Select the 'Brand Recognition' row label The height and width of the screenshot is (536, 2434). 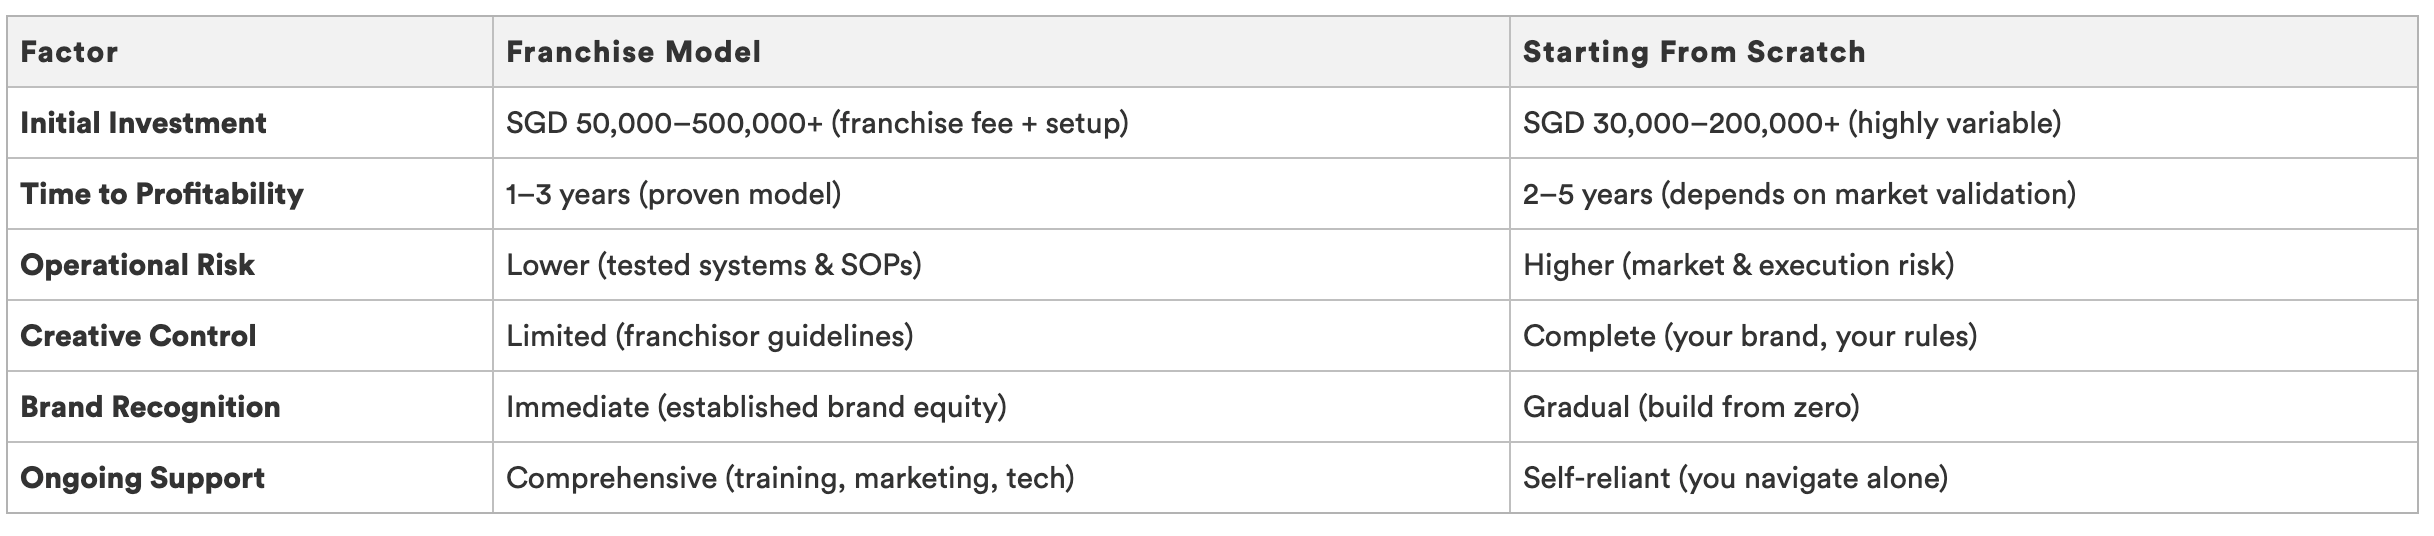[150, 407]
